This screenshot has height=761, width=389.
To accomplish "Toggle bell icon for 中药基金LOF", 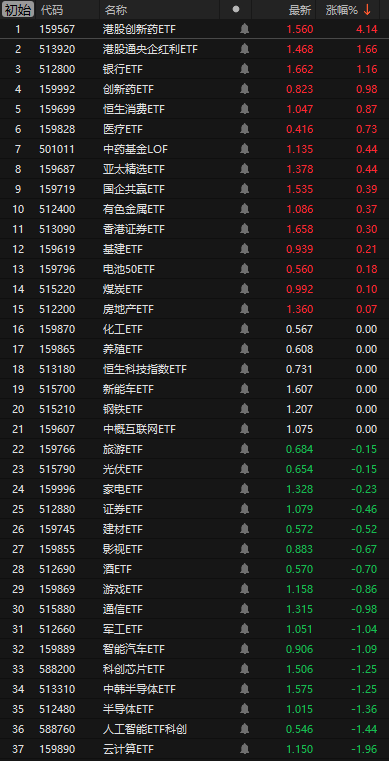I will pyautogui.click(x=244, y=149).
